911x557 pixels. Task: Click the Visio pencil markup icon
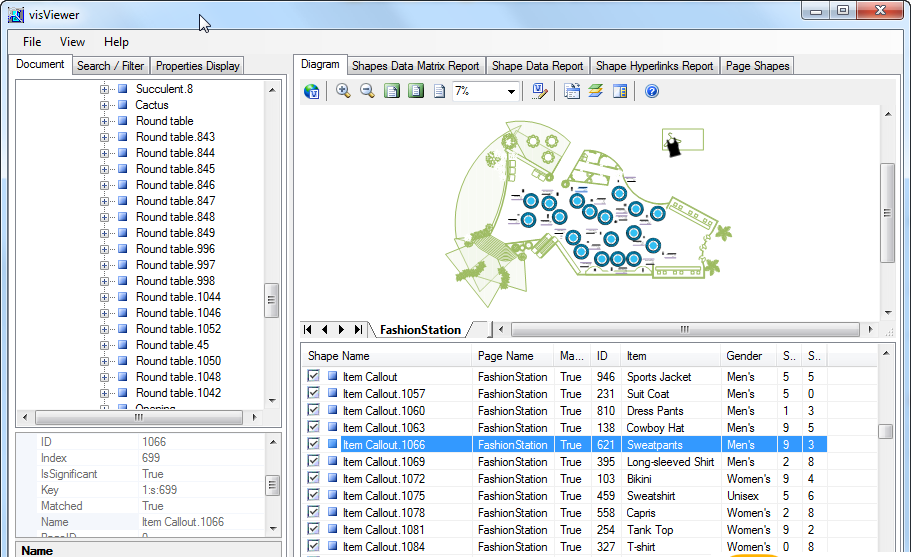pyautogui.click(x=540, y=91)
